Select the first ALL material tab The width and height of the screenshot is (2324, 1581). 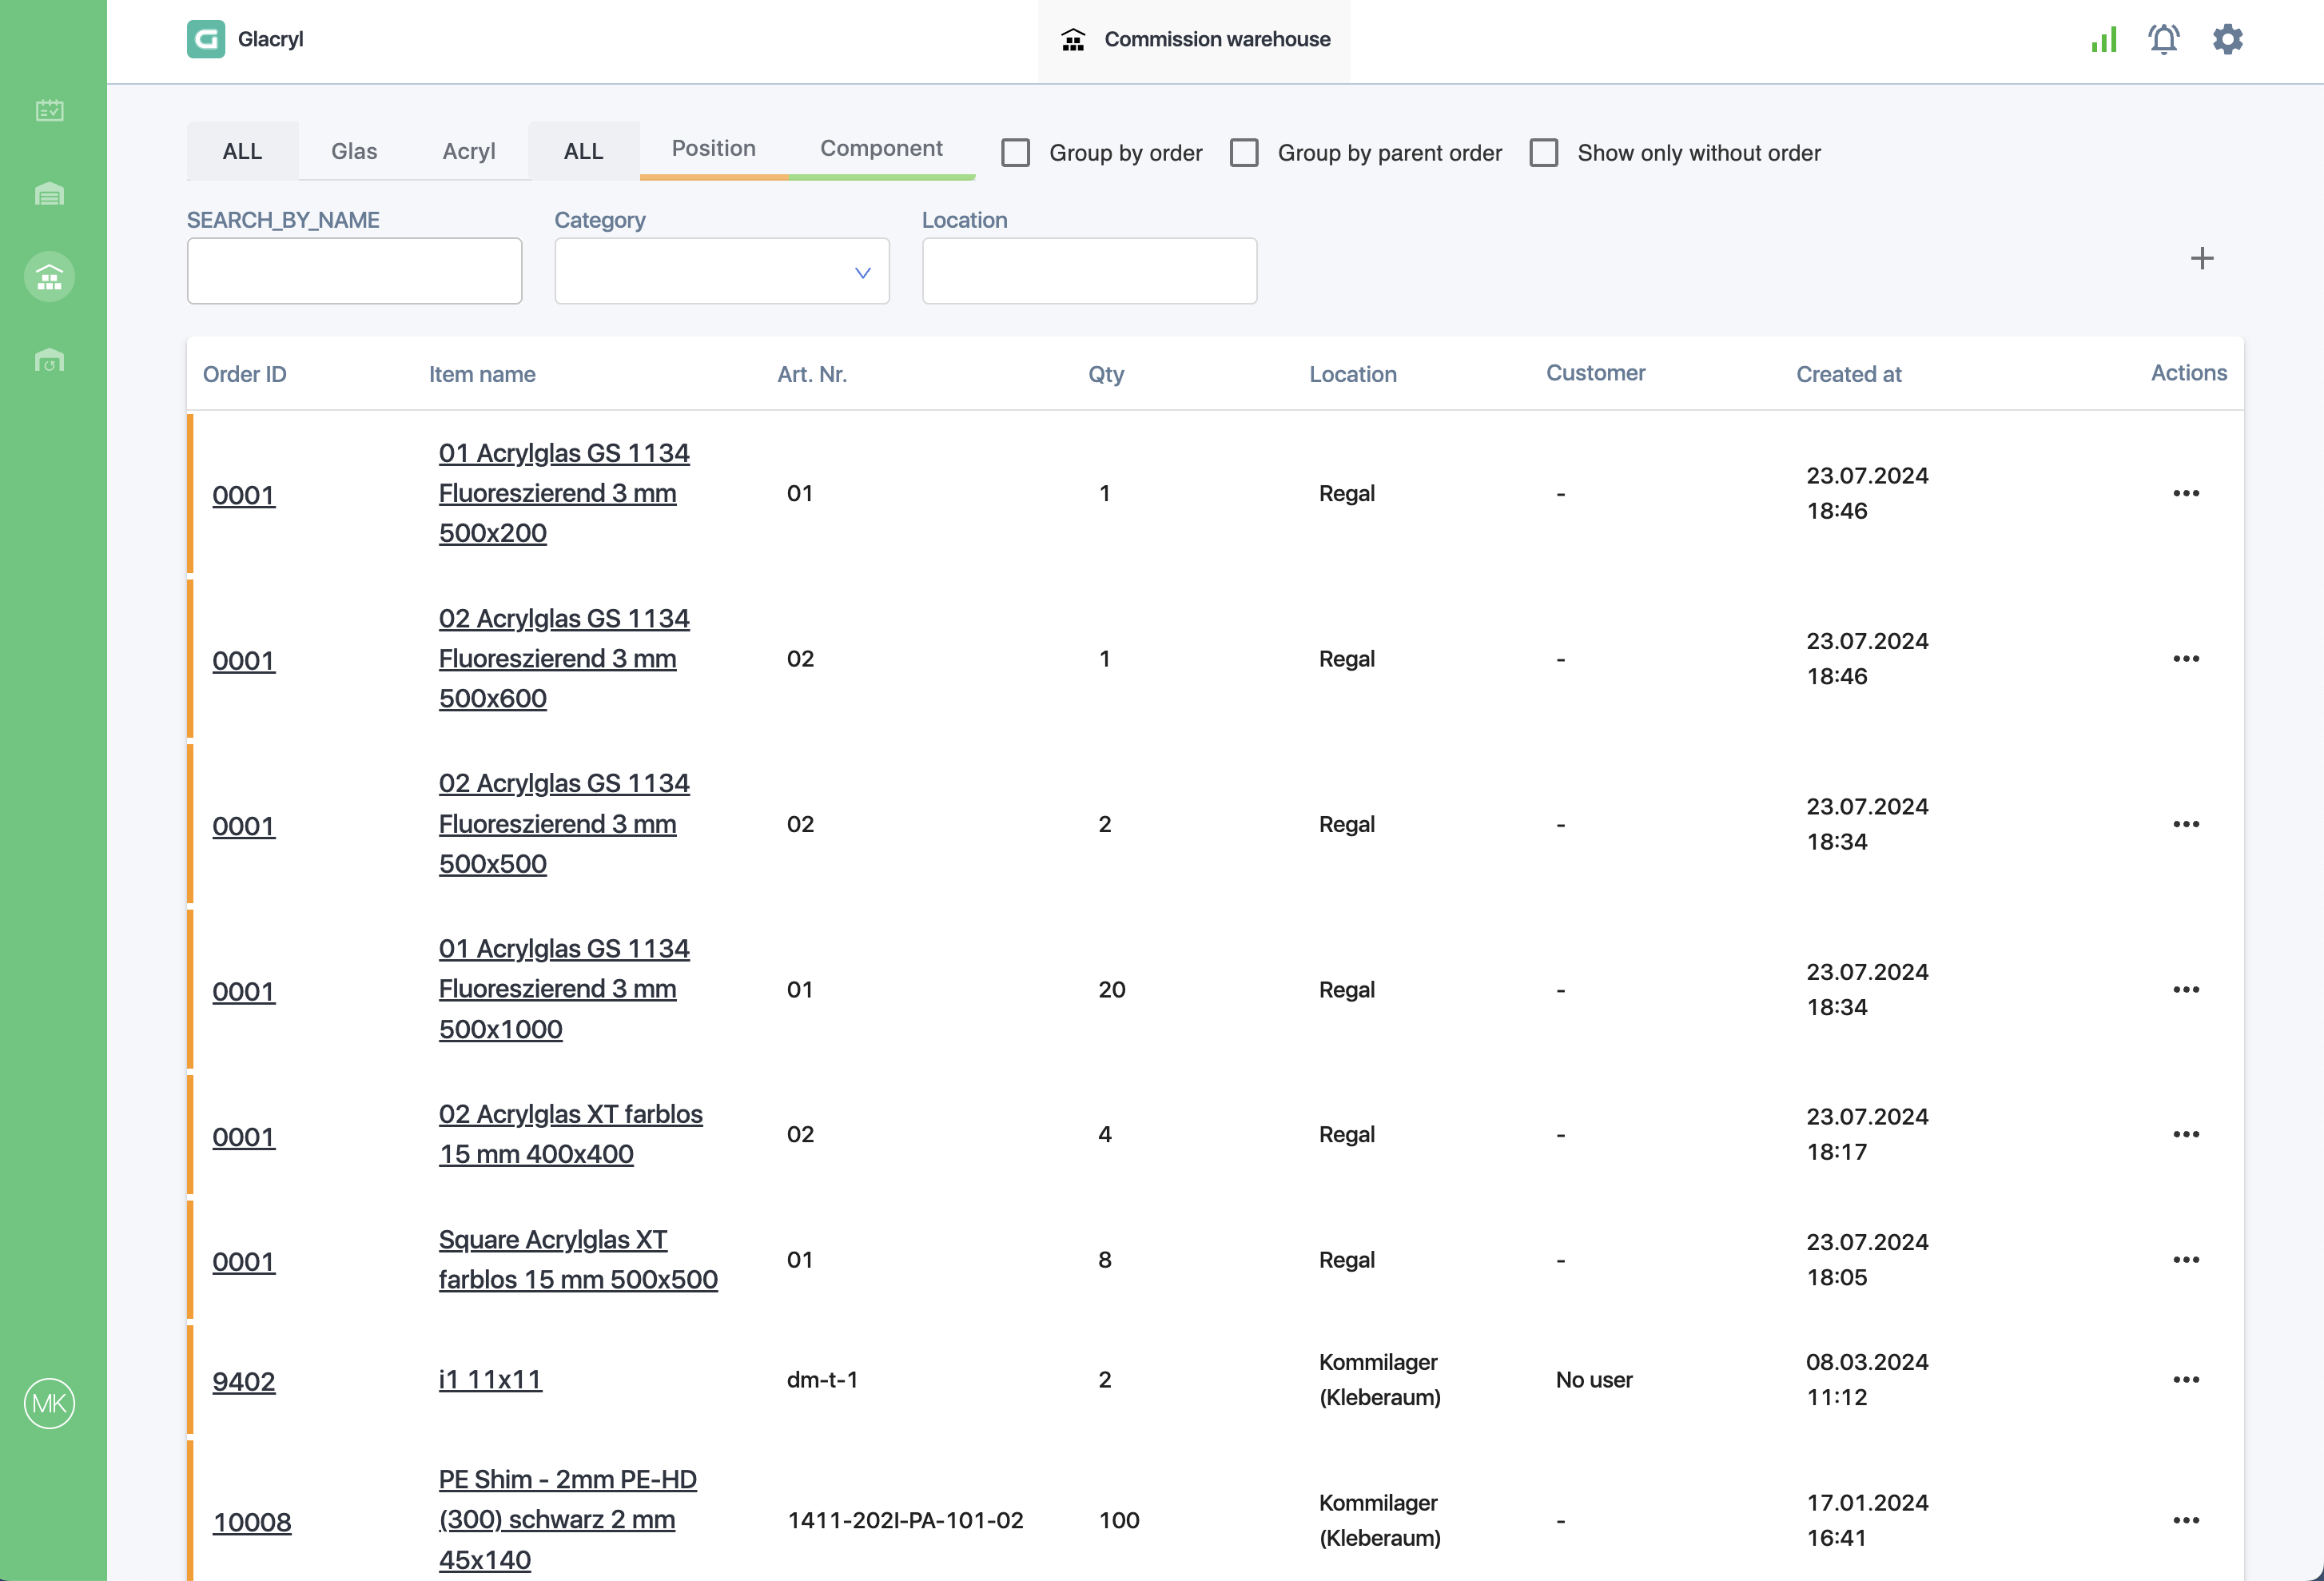click(x=242, y=151)
